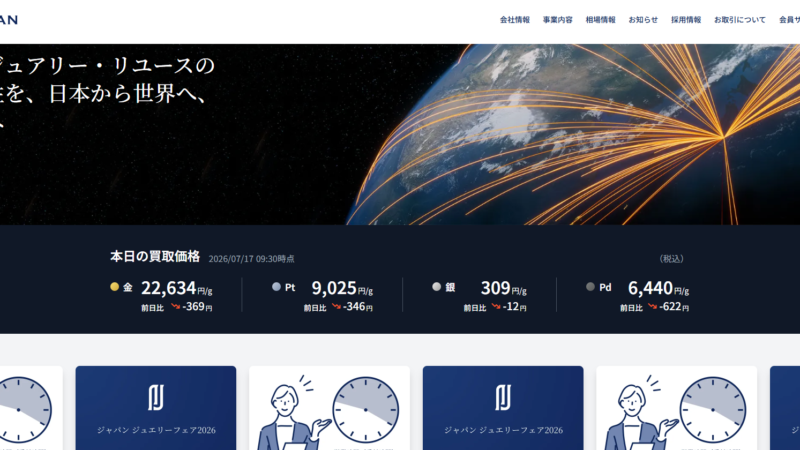Click the （税込） label
Screen dimensions: 800x450
tap(671, 259)
